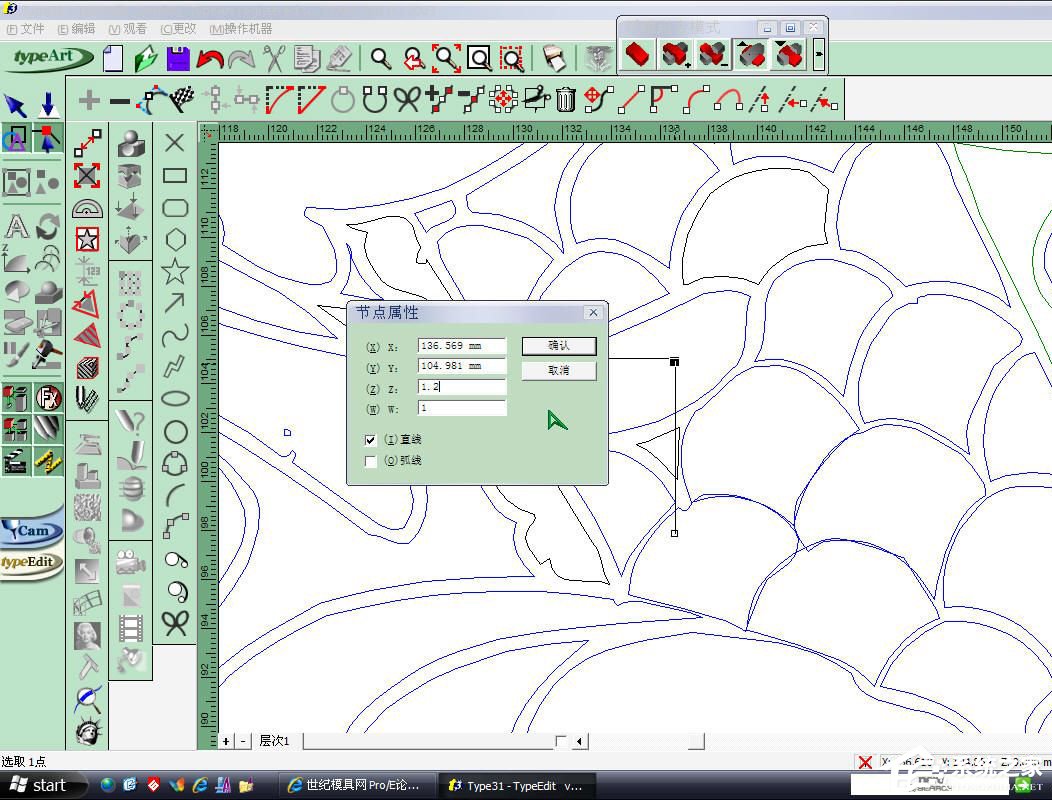Click the magnifier zoom icon in toolbar
The image size is (1052, 800).
[380, 58]
